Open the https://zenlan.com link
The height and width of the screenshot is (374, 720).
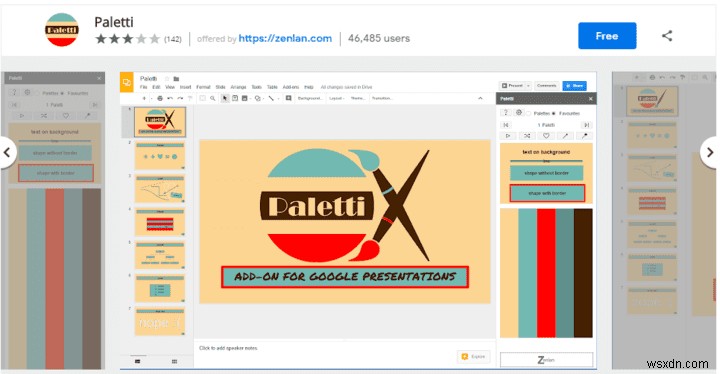pyautogui.click(x=285, y=39)
